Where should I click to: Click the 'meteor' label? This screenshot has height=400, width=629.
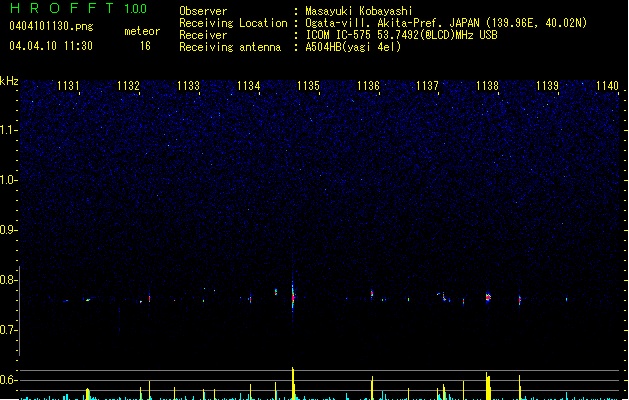click(142, 31)
